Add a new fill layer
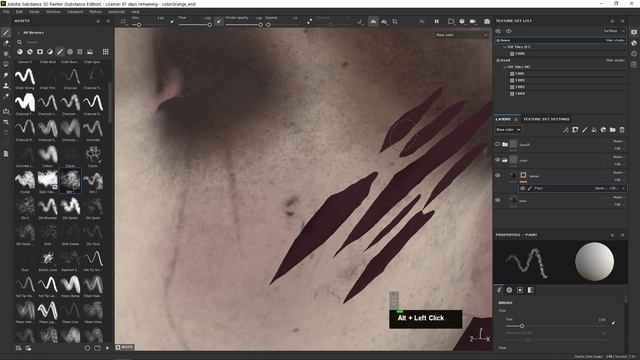Screen dimensions: 640x360 click(594, 130)
